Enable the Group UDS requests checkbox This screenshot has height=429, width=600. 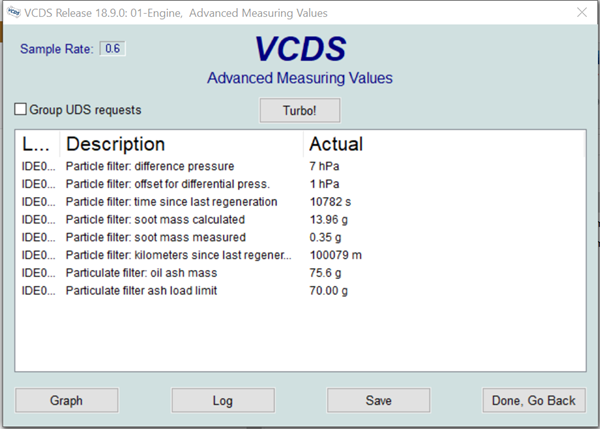(x=21, y=110)
